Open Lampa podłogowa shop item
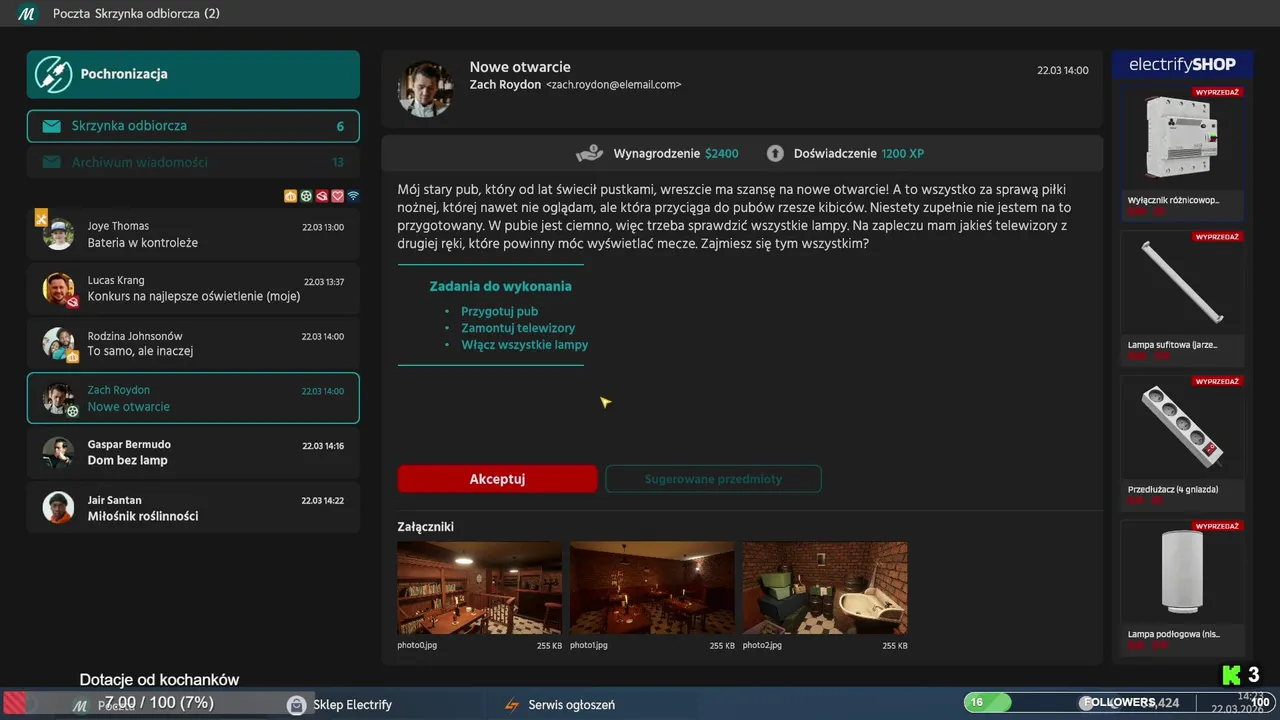This screenshot has width=1280, height=720. pyautogui.click(x=1182, y=587)
